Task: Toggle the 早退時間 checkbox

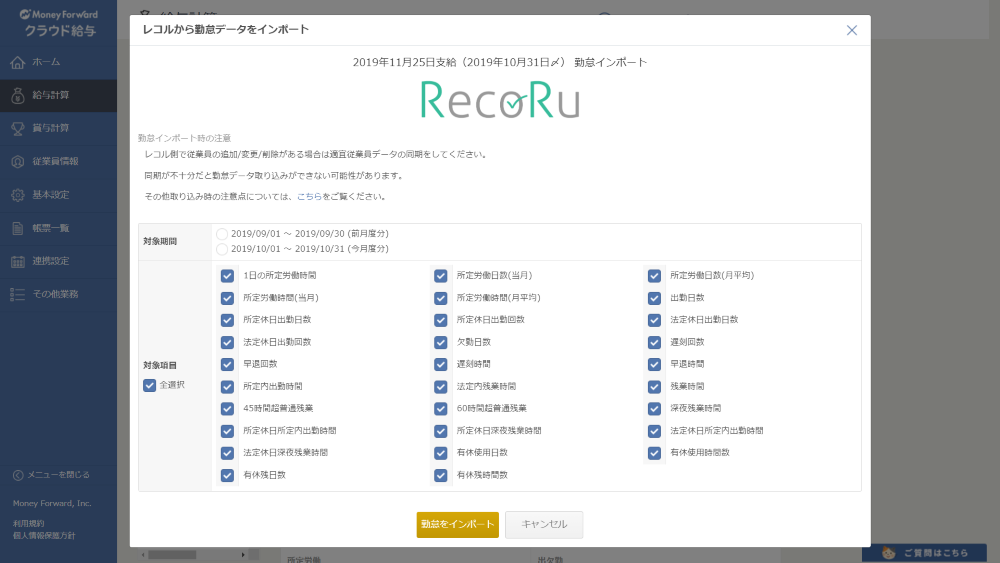Action: click(654, 364)
